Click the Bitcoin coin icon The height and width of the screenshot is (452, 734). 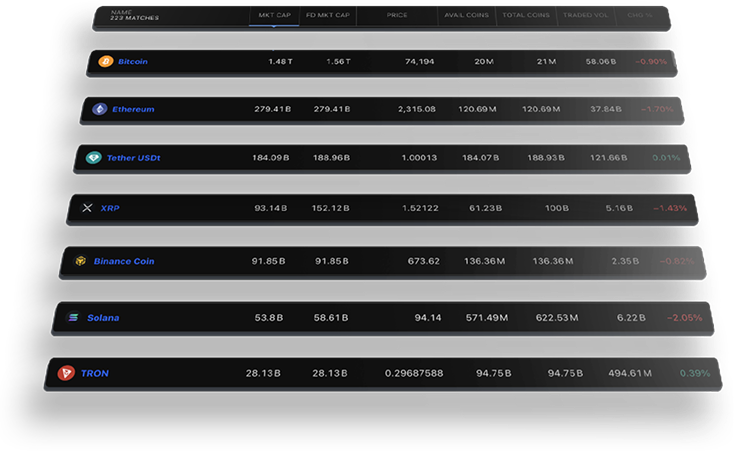point(106,61)
